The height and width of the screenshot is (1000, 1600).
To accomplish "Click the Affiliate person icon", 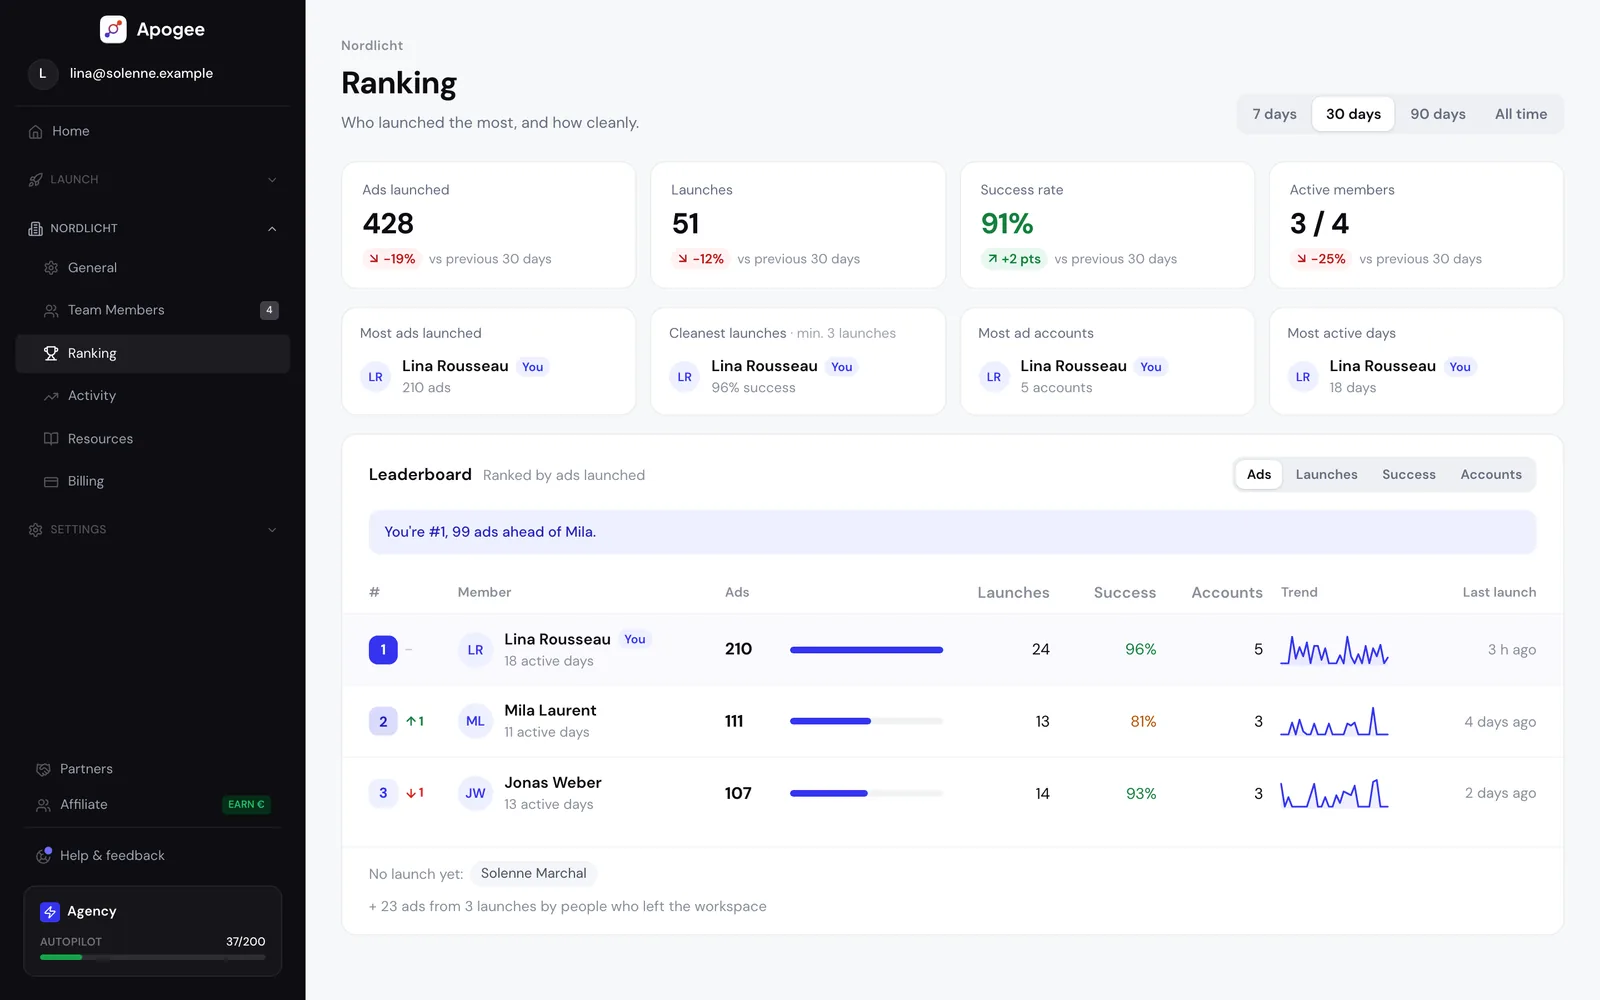I will (43, 805).
